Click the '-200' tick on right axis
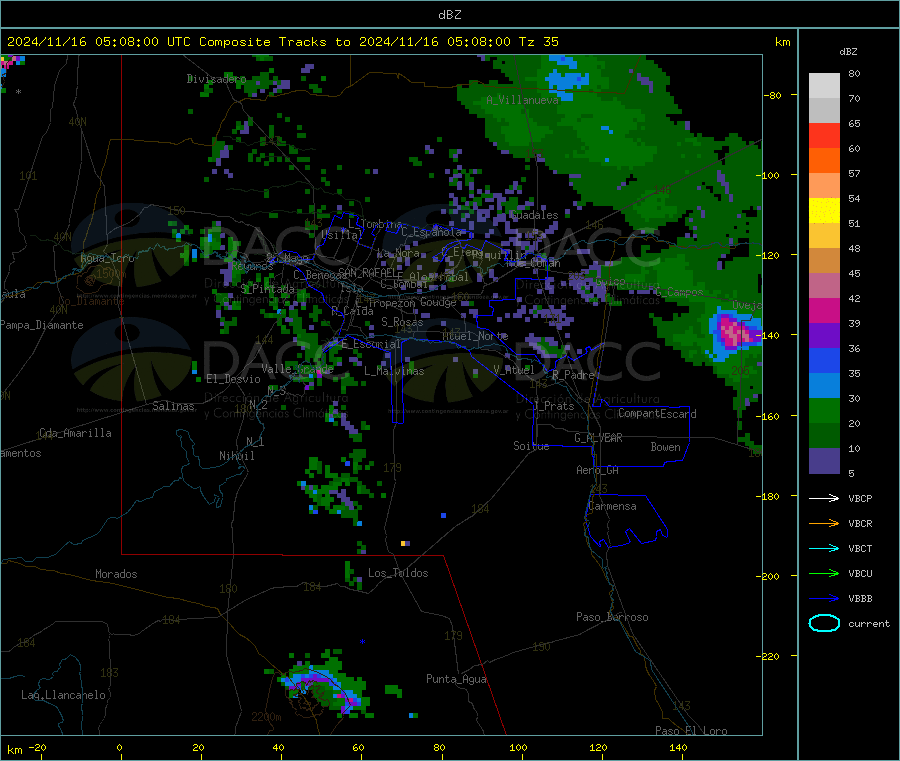This screenshot has height=761, width=900. coord(770,576)
